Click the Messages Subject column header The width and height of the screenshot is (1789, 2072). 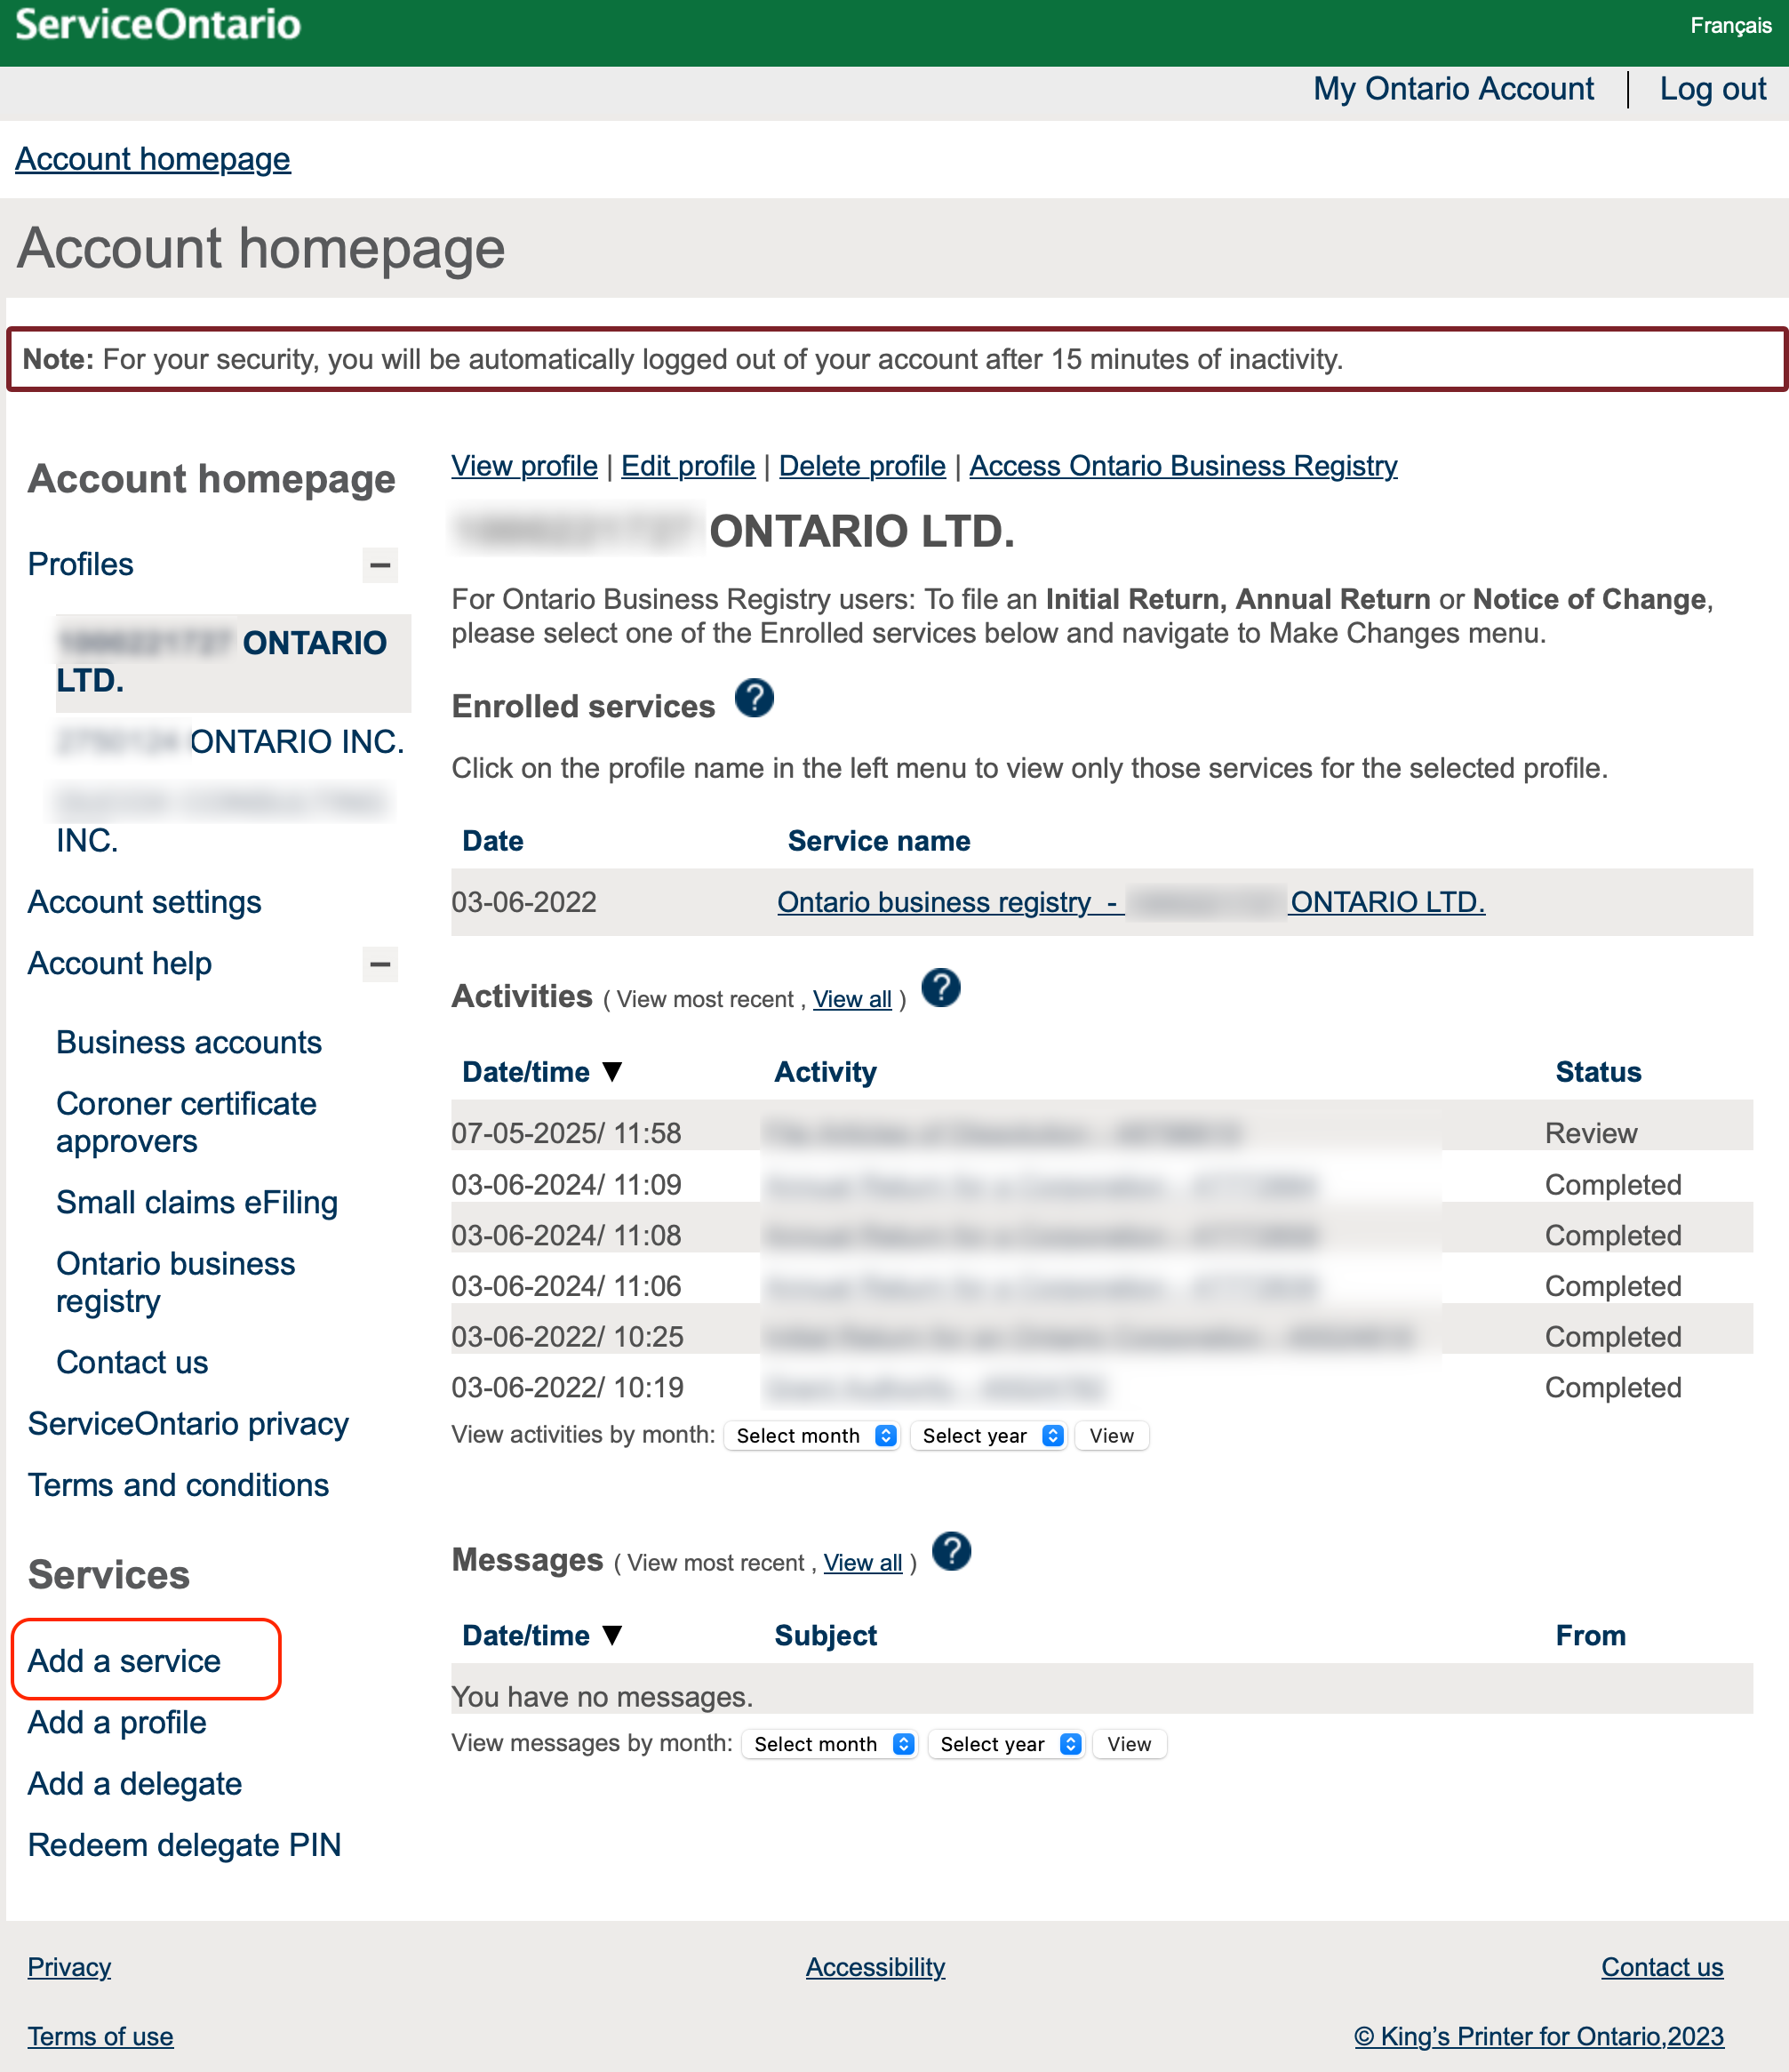[x=825, y=1635]
